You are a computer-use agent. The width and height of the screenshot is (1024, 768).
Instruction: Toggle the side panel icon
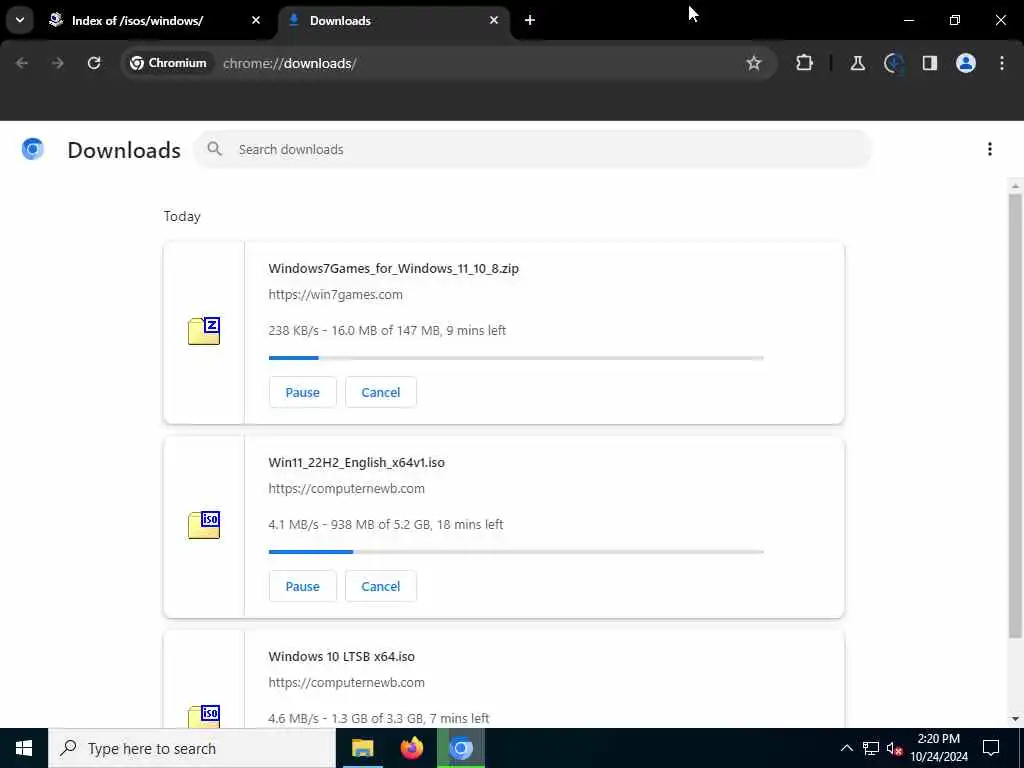click(930, 63)
